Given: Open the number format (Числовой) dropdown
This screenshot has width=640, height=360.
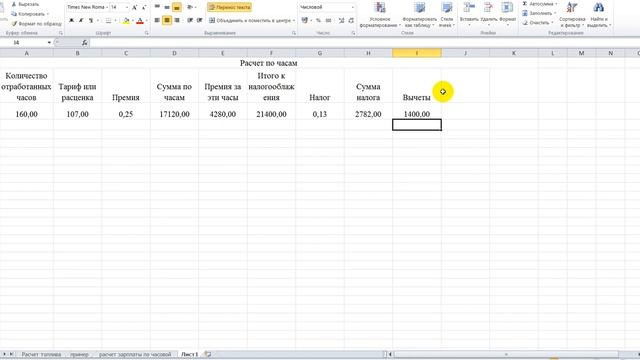Looking at the screenshot, I should (352, 7).
